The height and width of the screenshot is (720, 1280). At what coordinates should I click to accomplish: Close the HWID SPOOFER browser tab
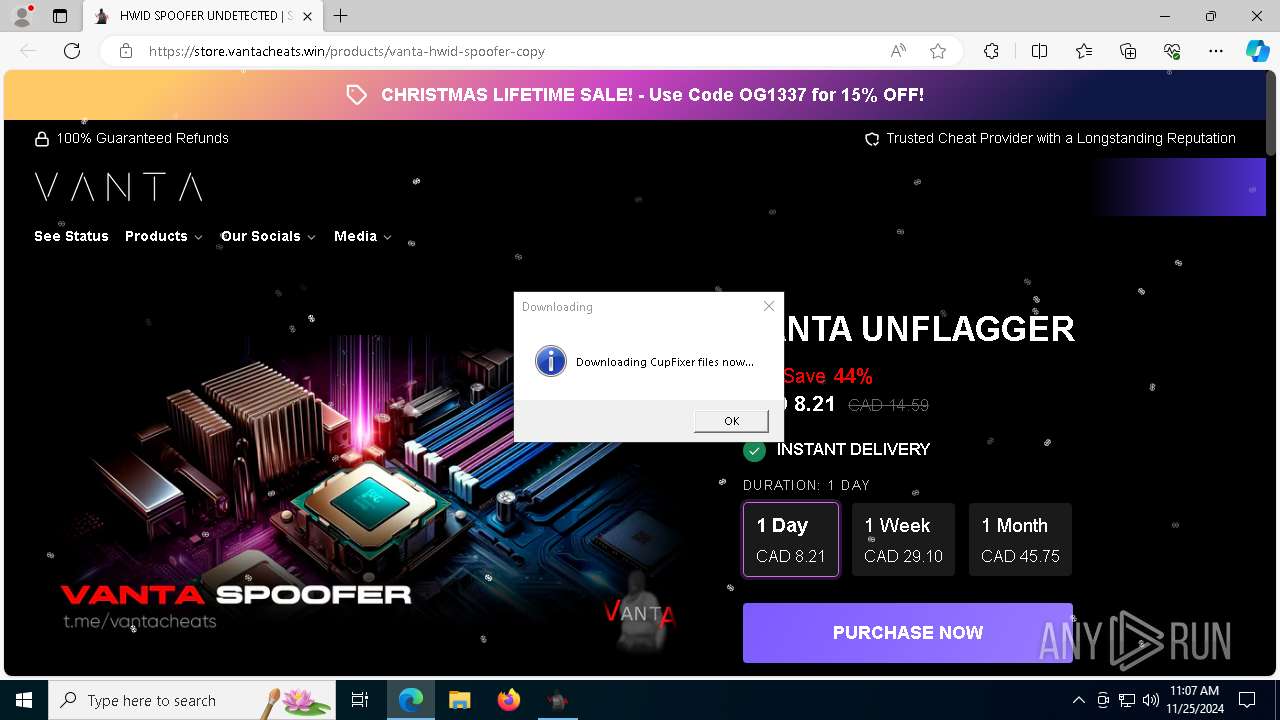coord(307,16)
